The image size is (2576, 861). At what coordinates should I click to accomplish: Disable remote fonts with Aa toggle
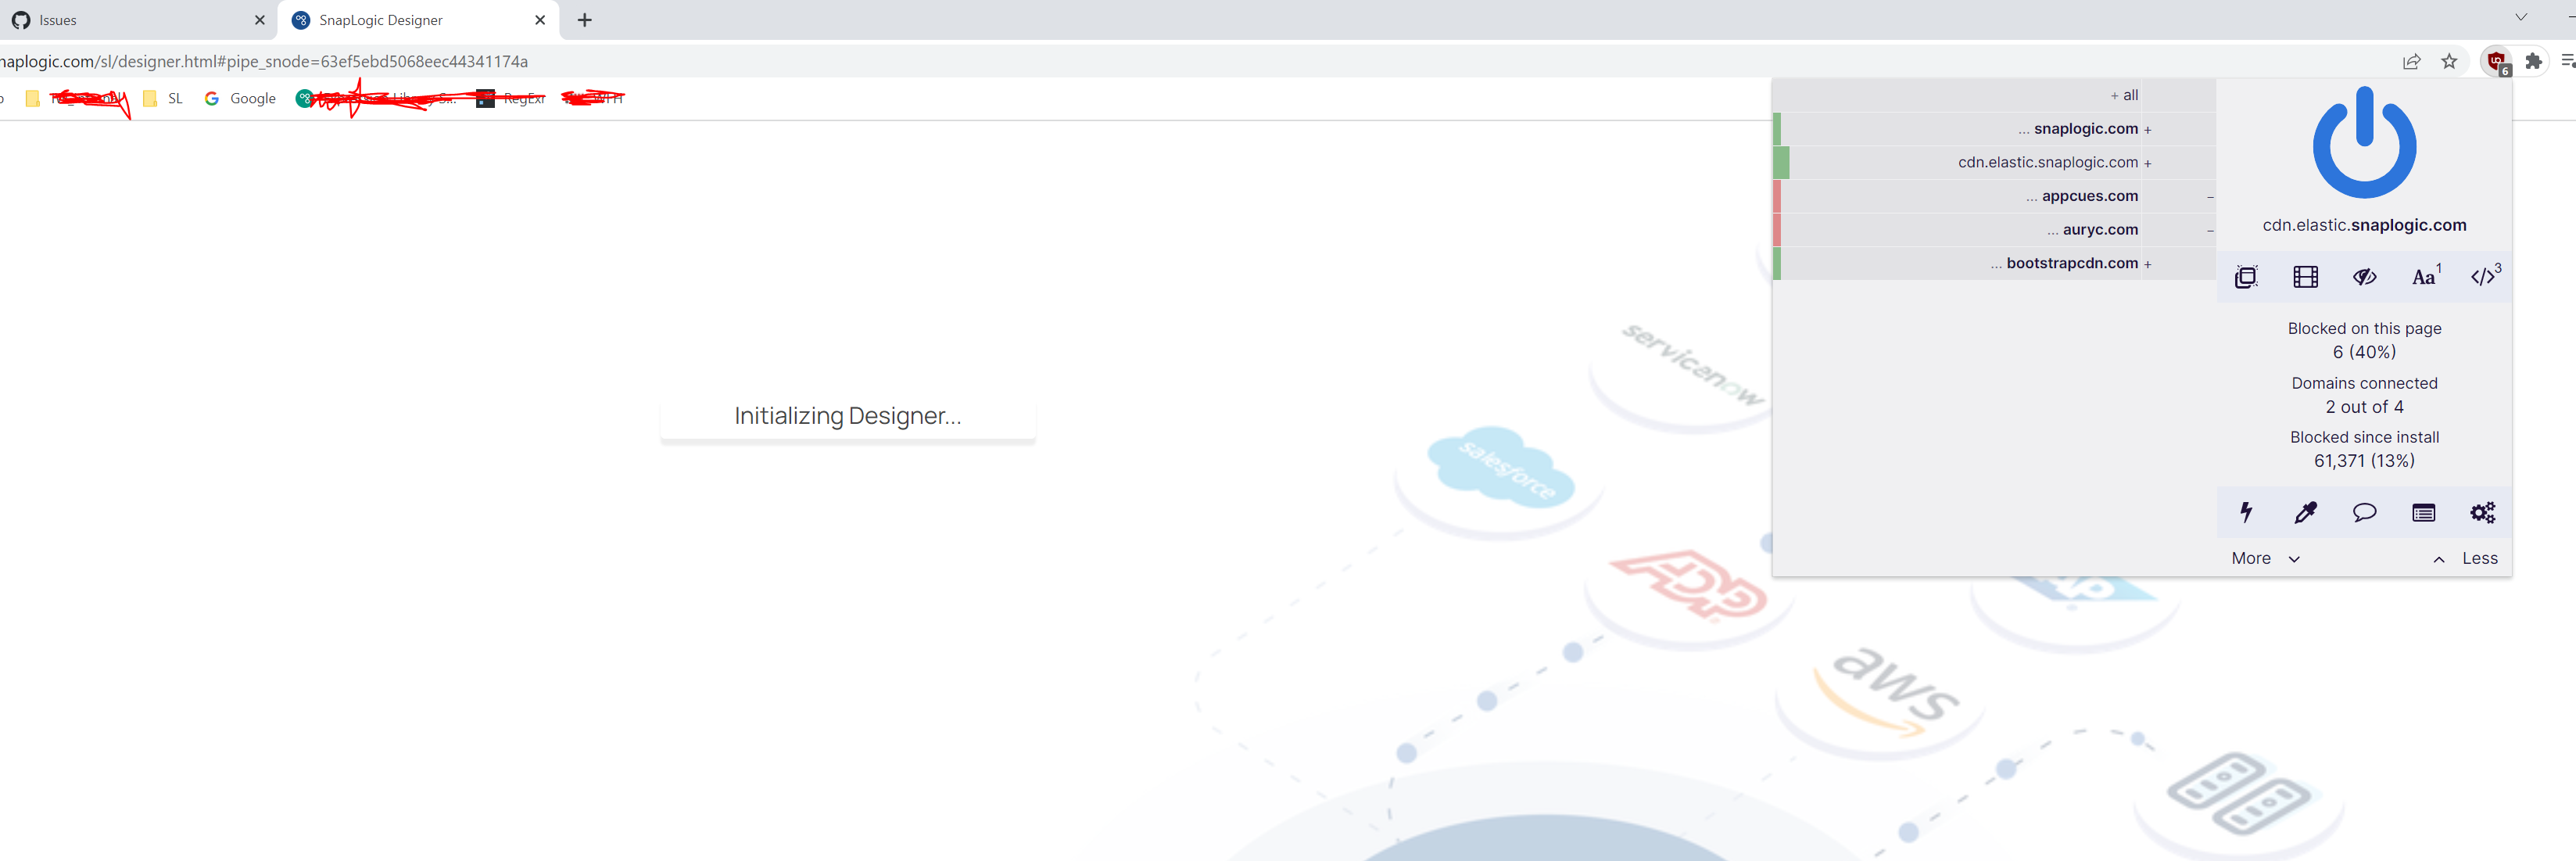(x=2422, y=276)
